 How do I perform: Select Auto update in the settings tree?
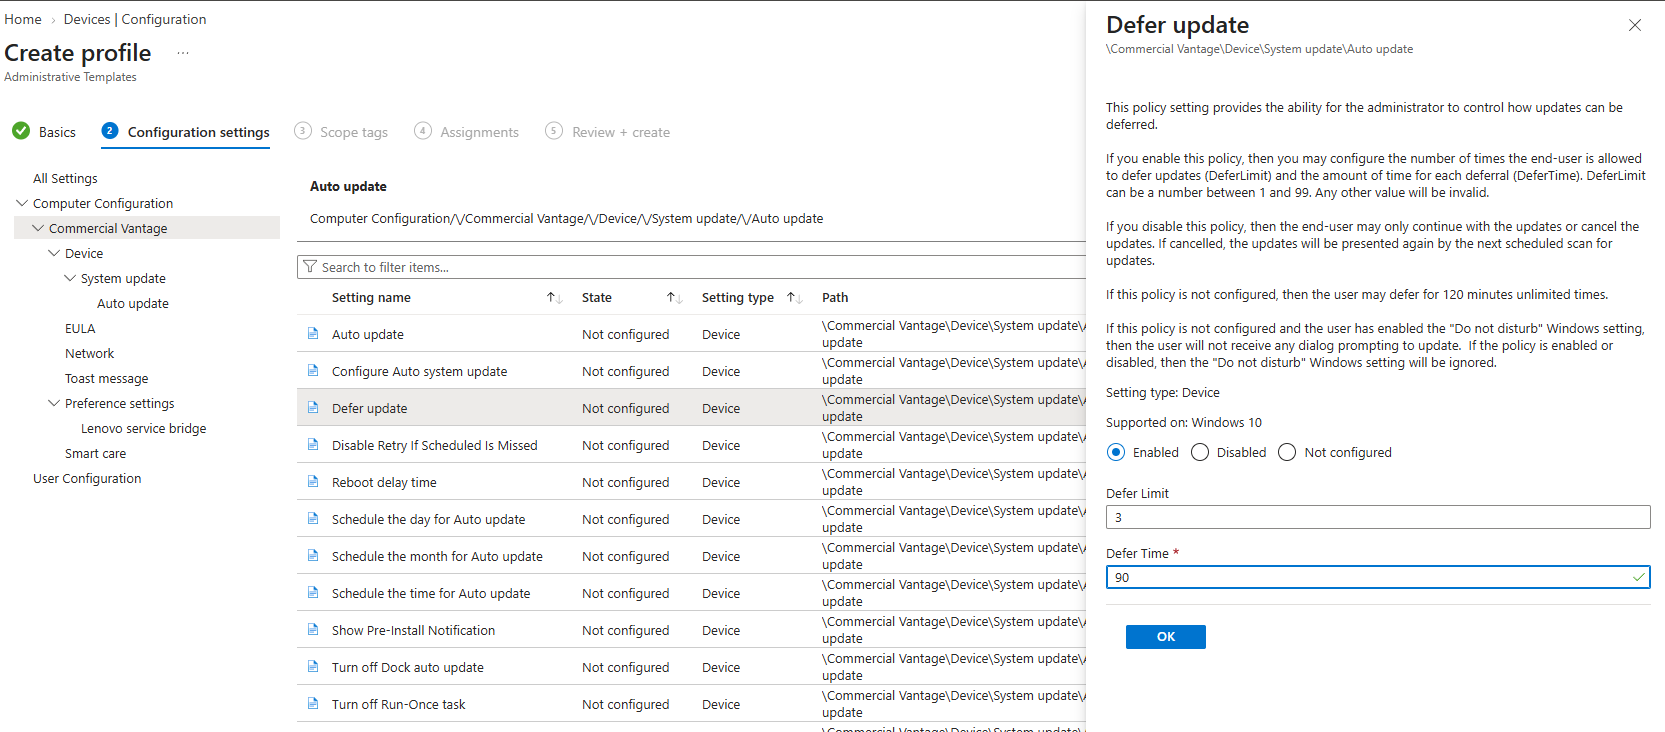tap(133, 304)
